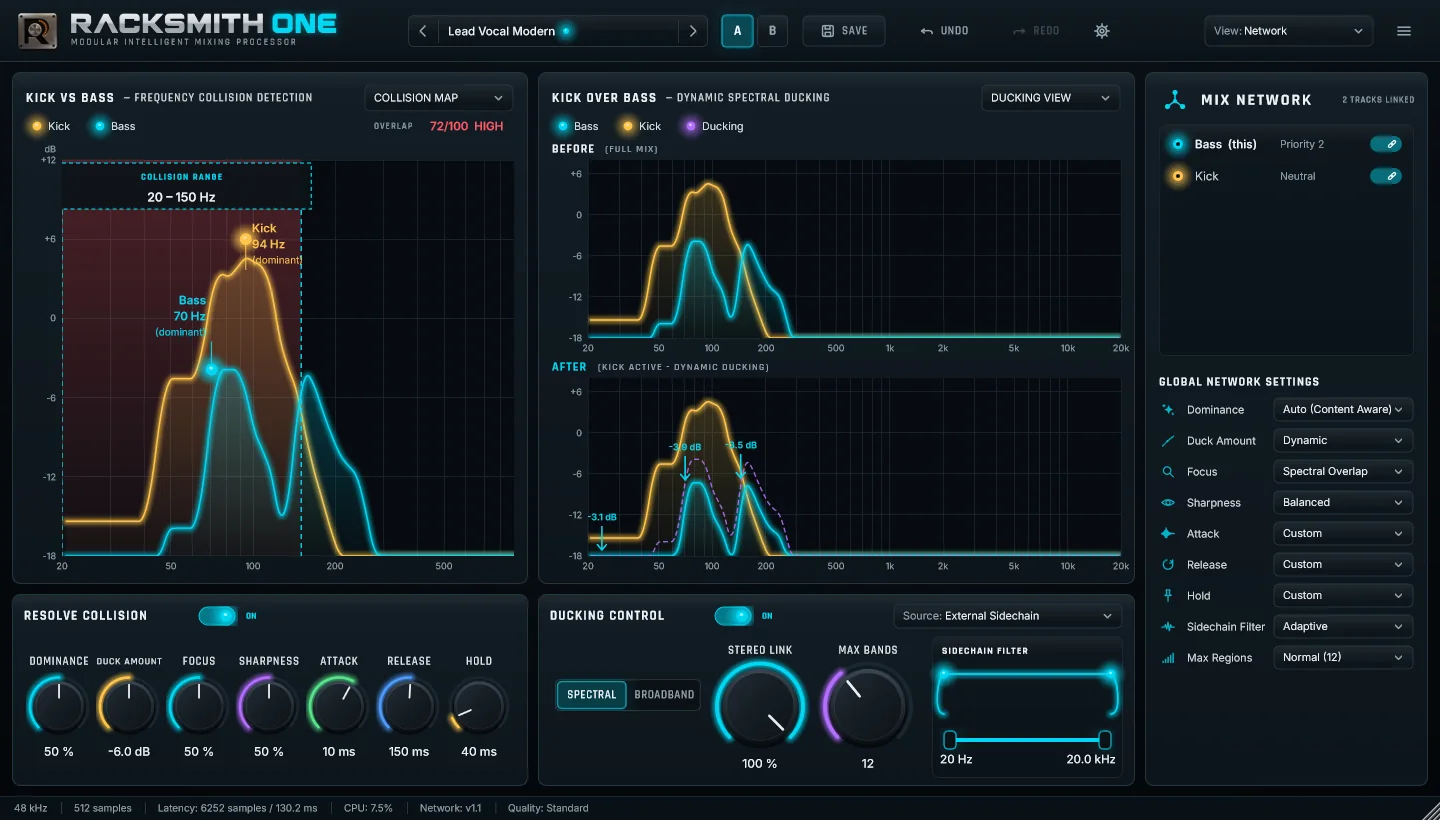Click the Lead Vocal Modern preset name
Screen dimensions: 1440x820
(501, 31)
